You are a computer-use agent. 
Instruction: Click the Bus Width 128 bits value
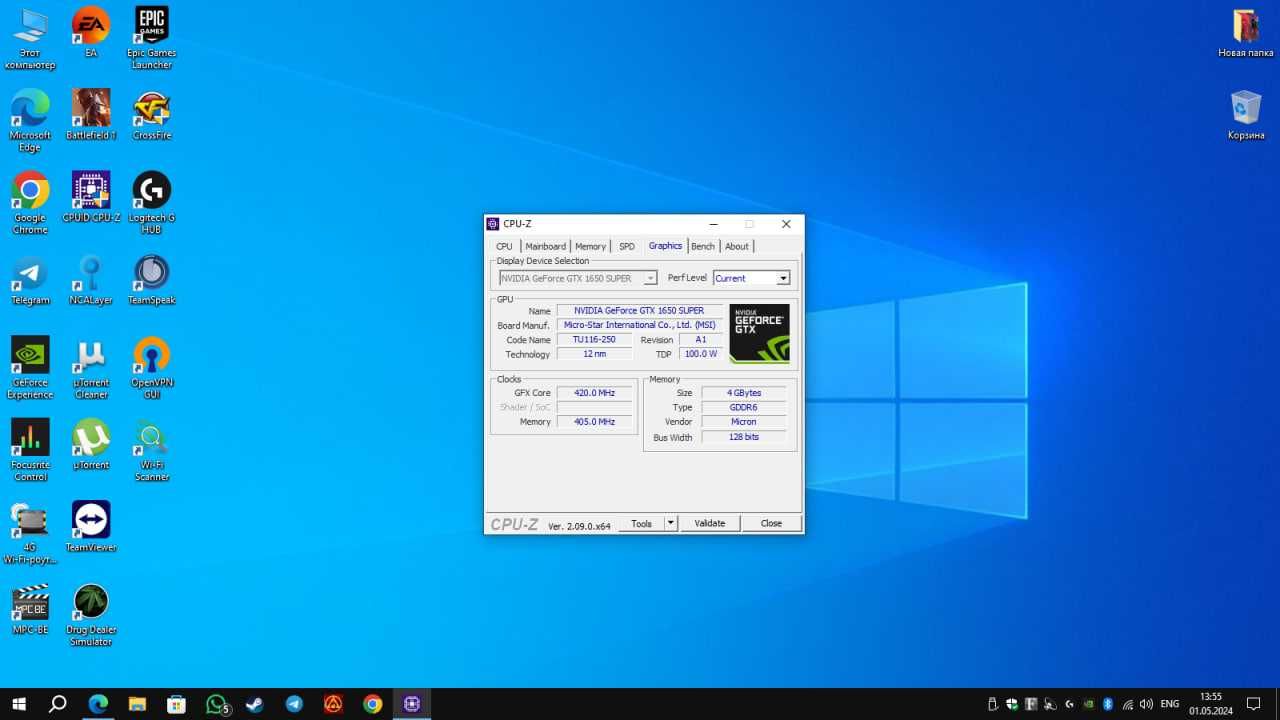coord(744,437)
